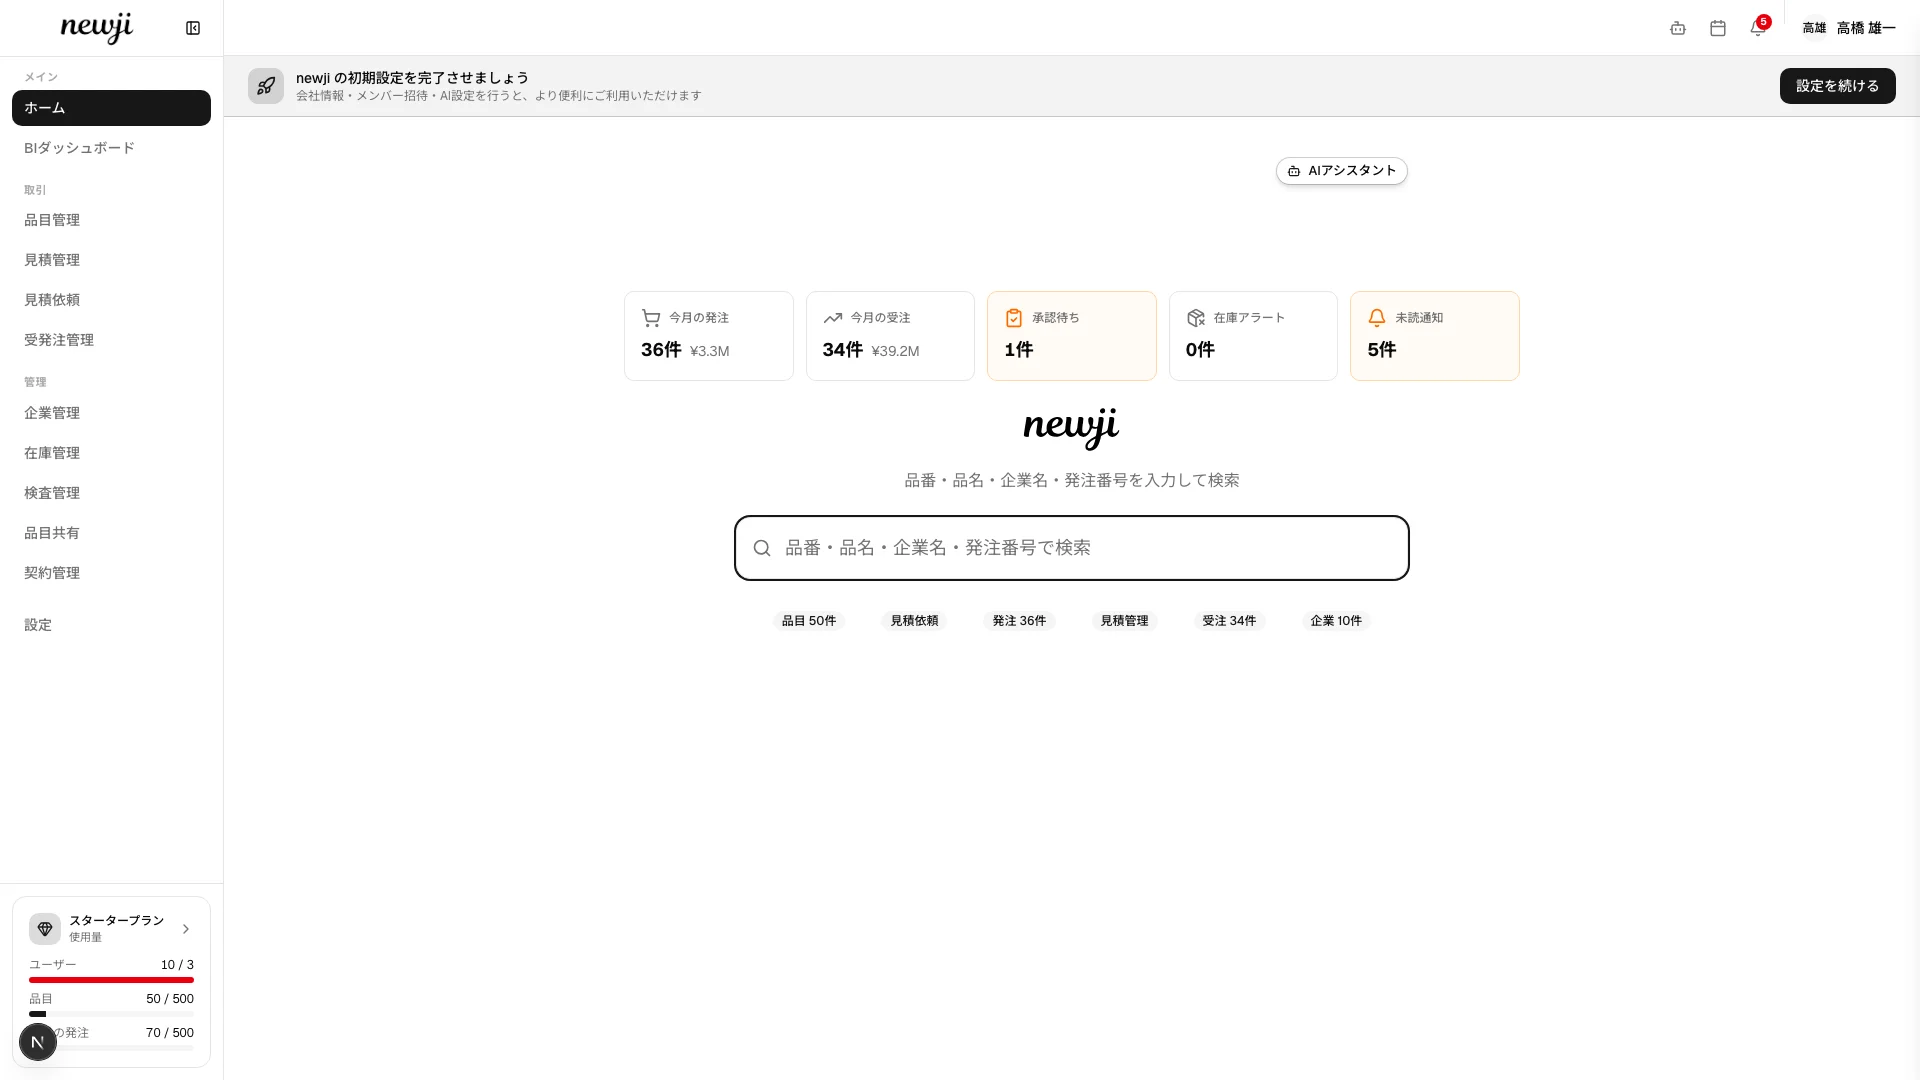Open 見積依頼 in the sidebar

[111, 300]
